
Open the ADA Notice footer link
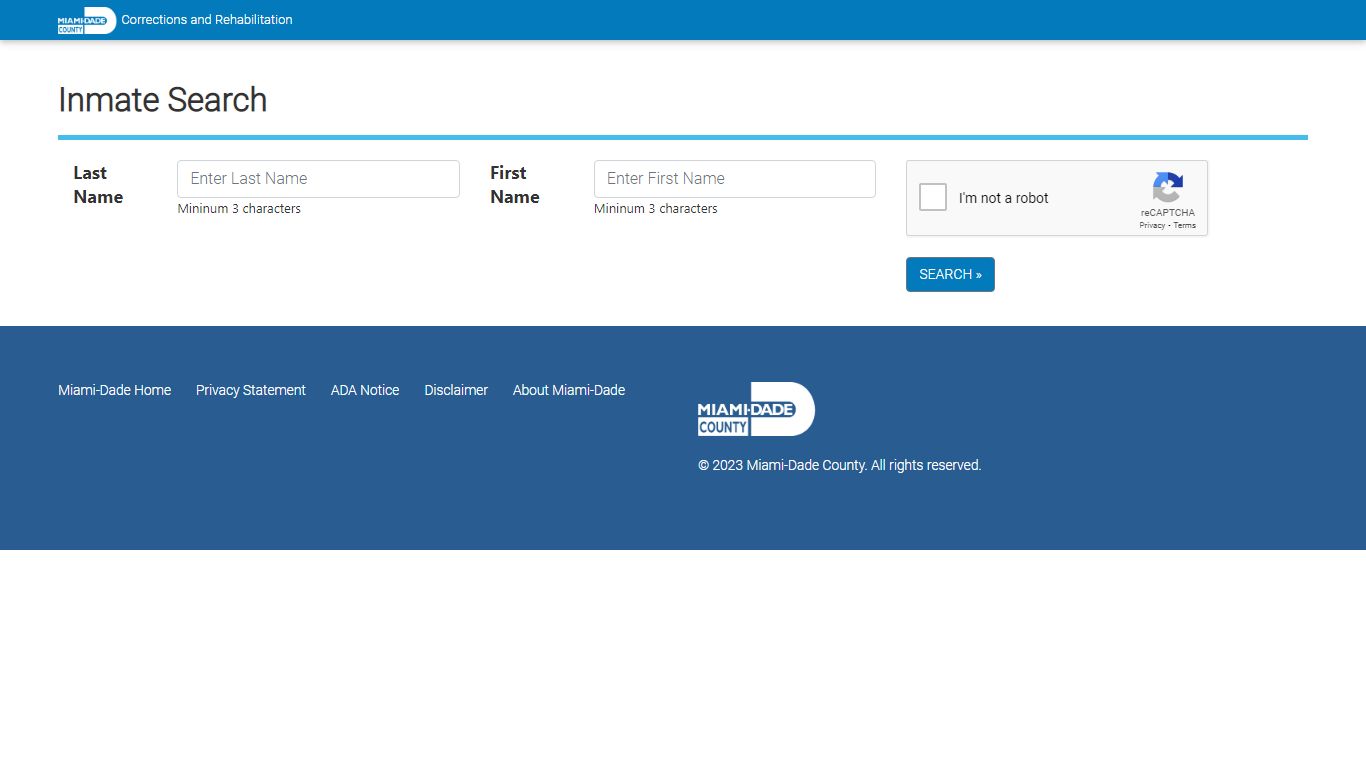[365, 390]
